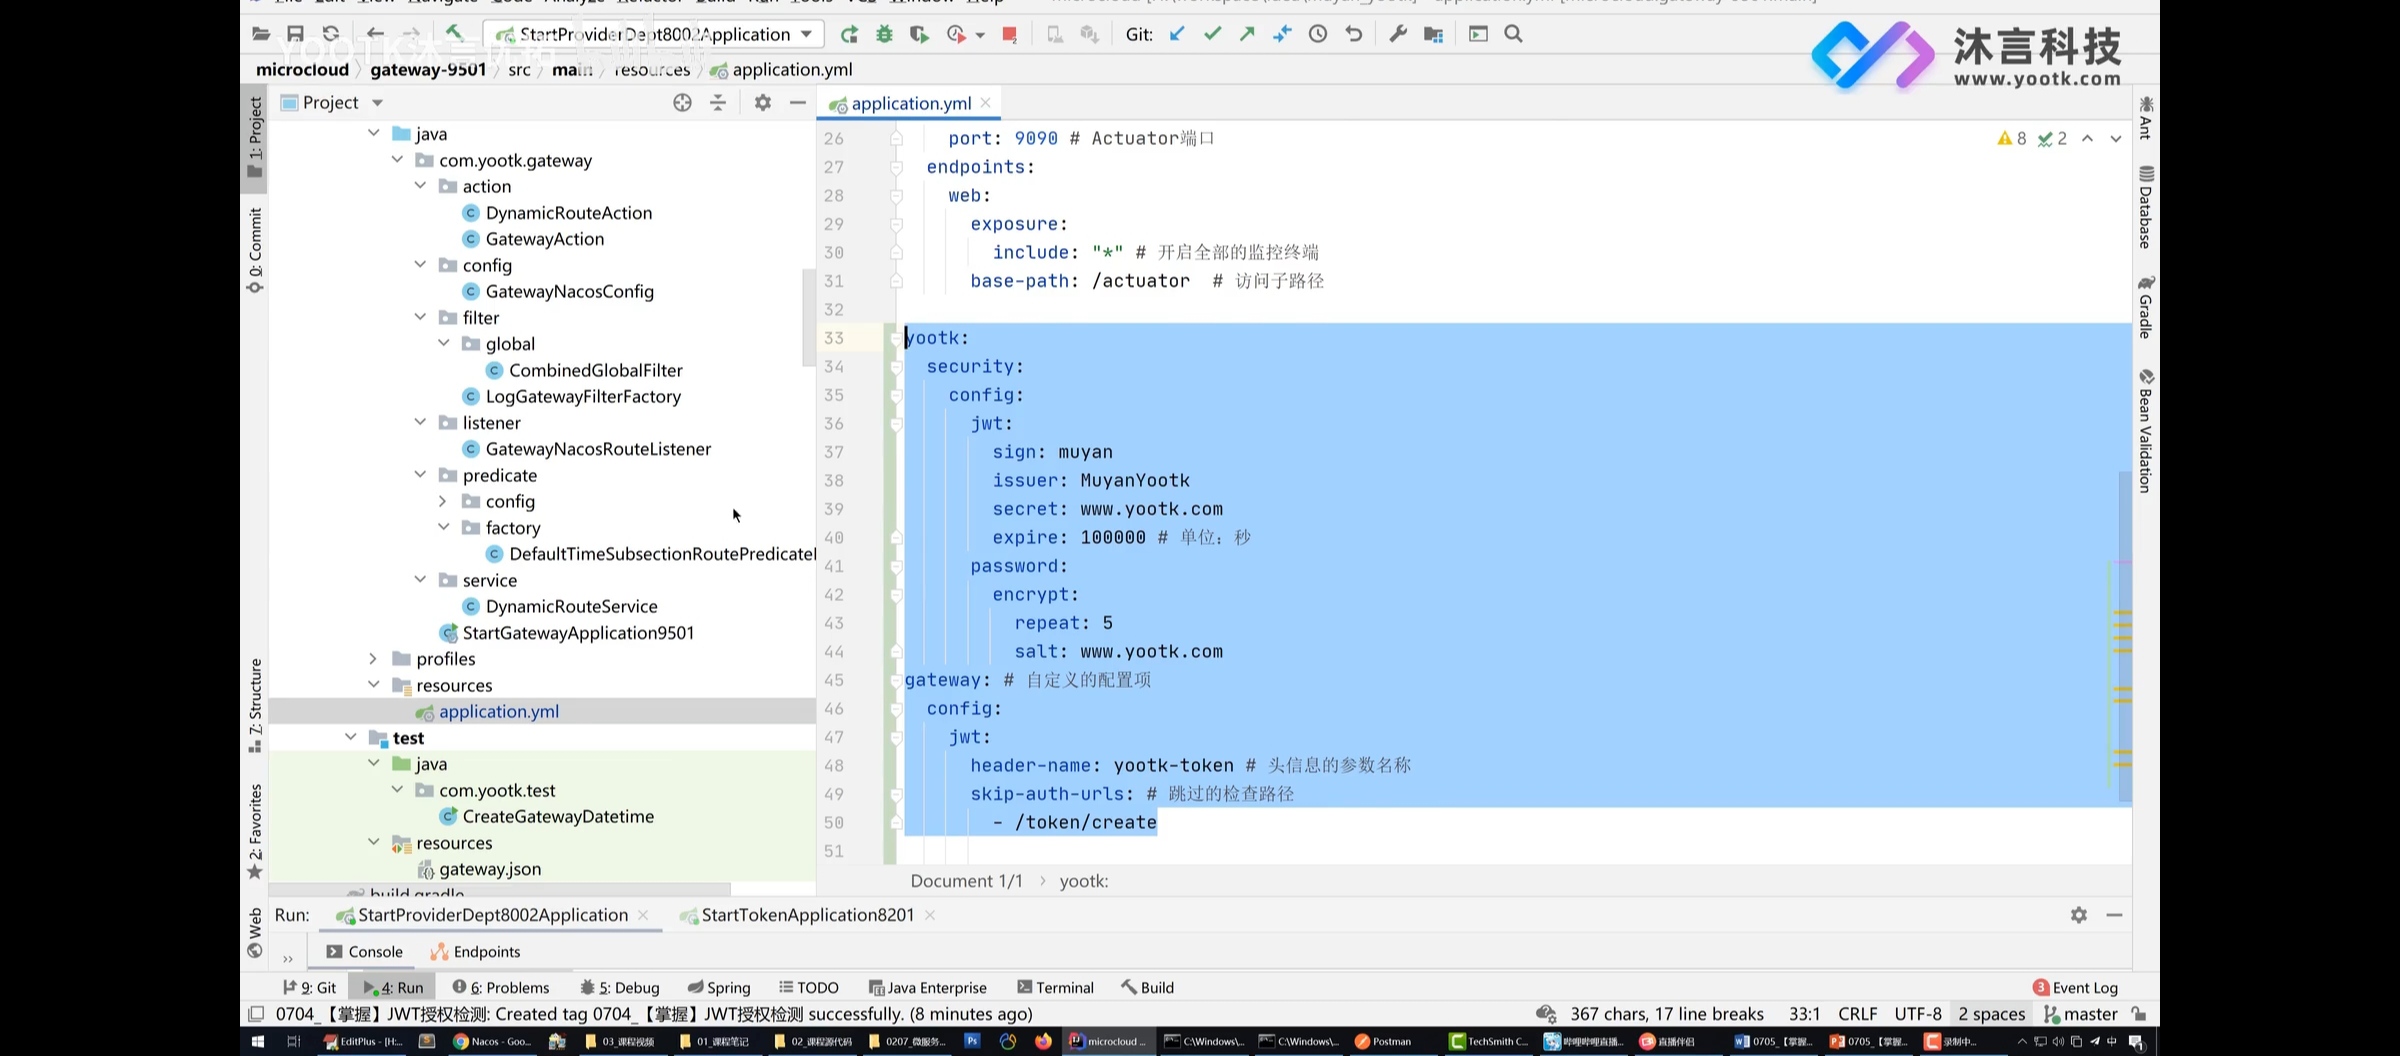The height and width of the screenshot is (1056, 2400).
Task: Click microcloud in breadcrumb path
Action: [x=302, y=69]
